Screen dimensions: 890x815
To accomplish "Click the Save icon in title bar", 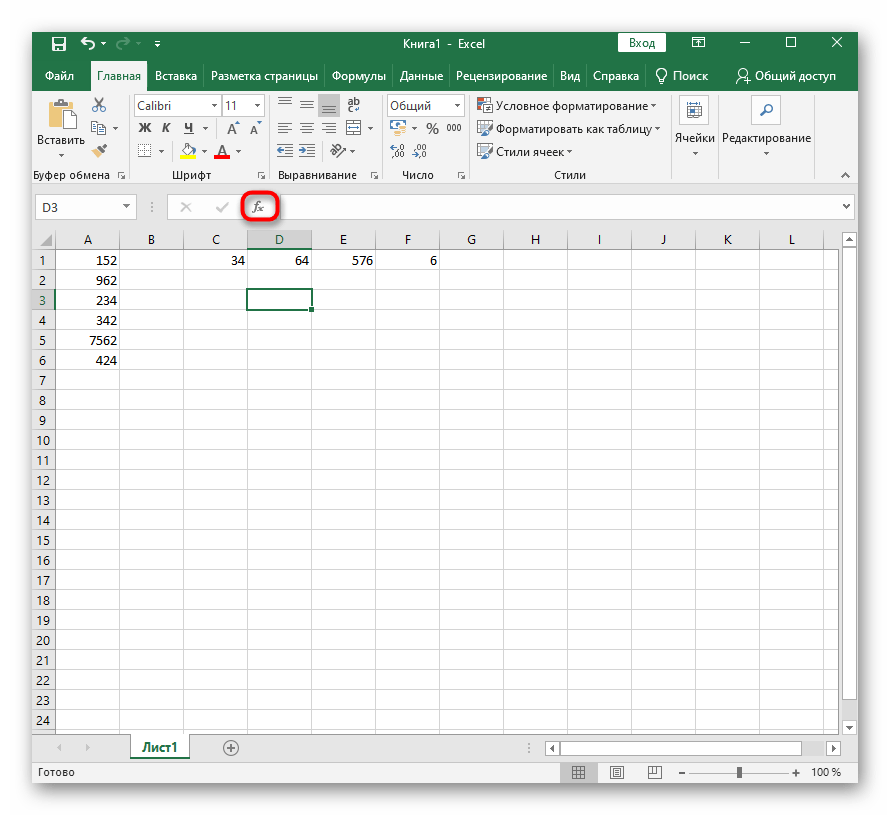I will click(x=58, y=44).
